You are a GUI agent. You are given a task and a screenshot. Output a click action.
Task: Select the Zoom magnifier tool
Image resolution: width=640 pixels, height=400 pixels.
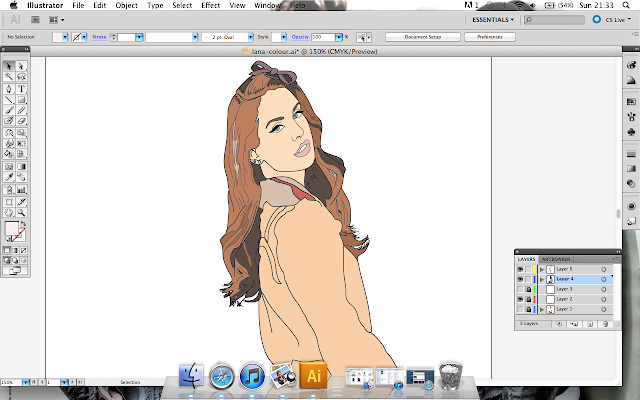21,212
